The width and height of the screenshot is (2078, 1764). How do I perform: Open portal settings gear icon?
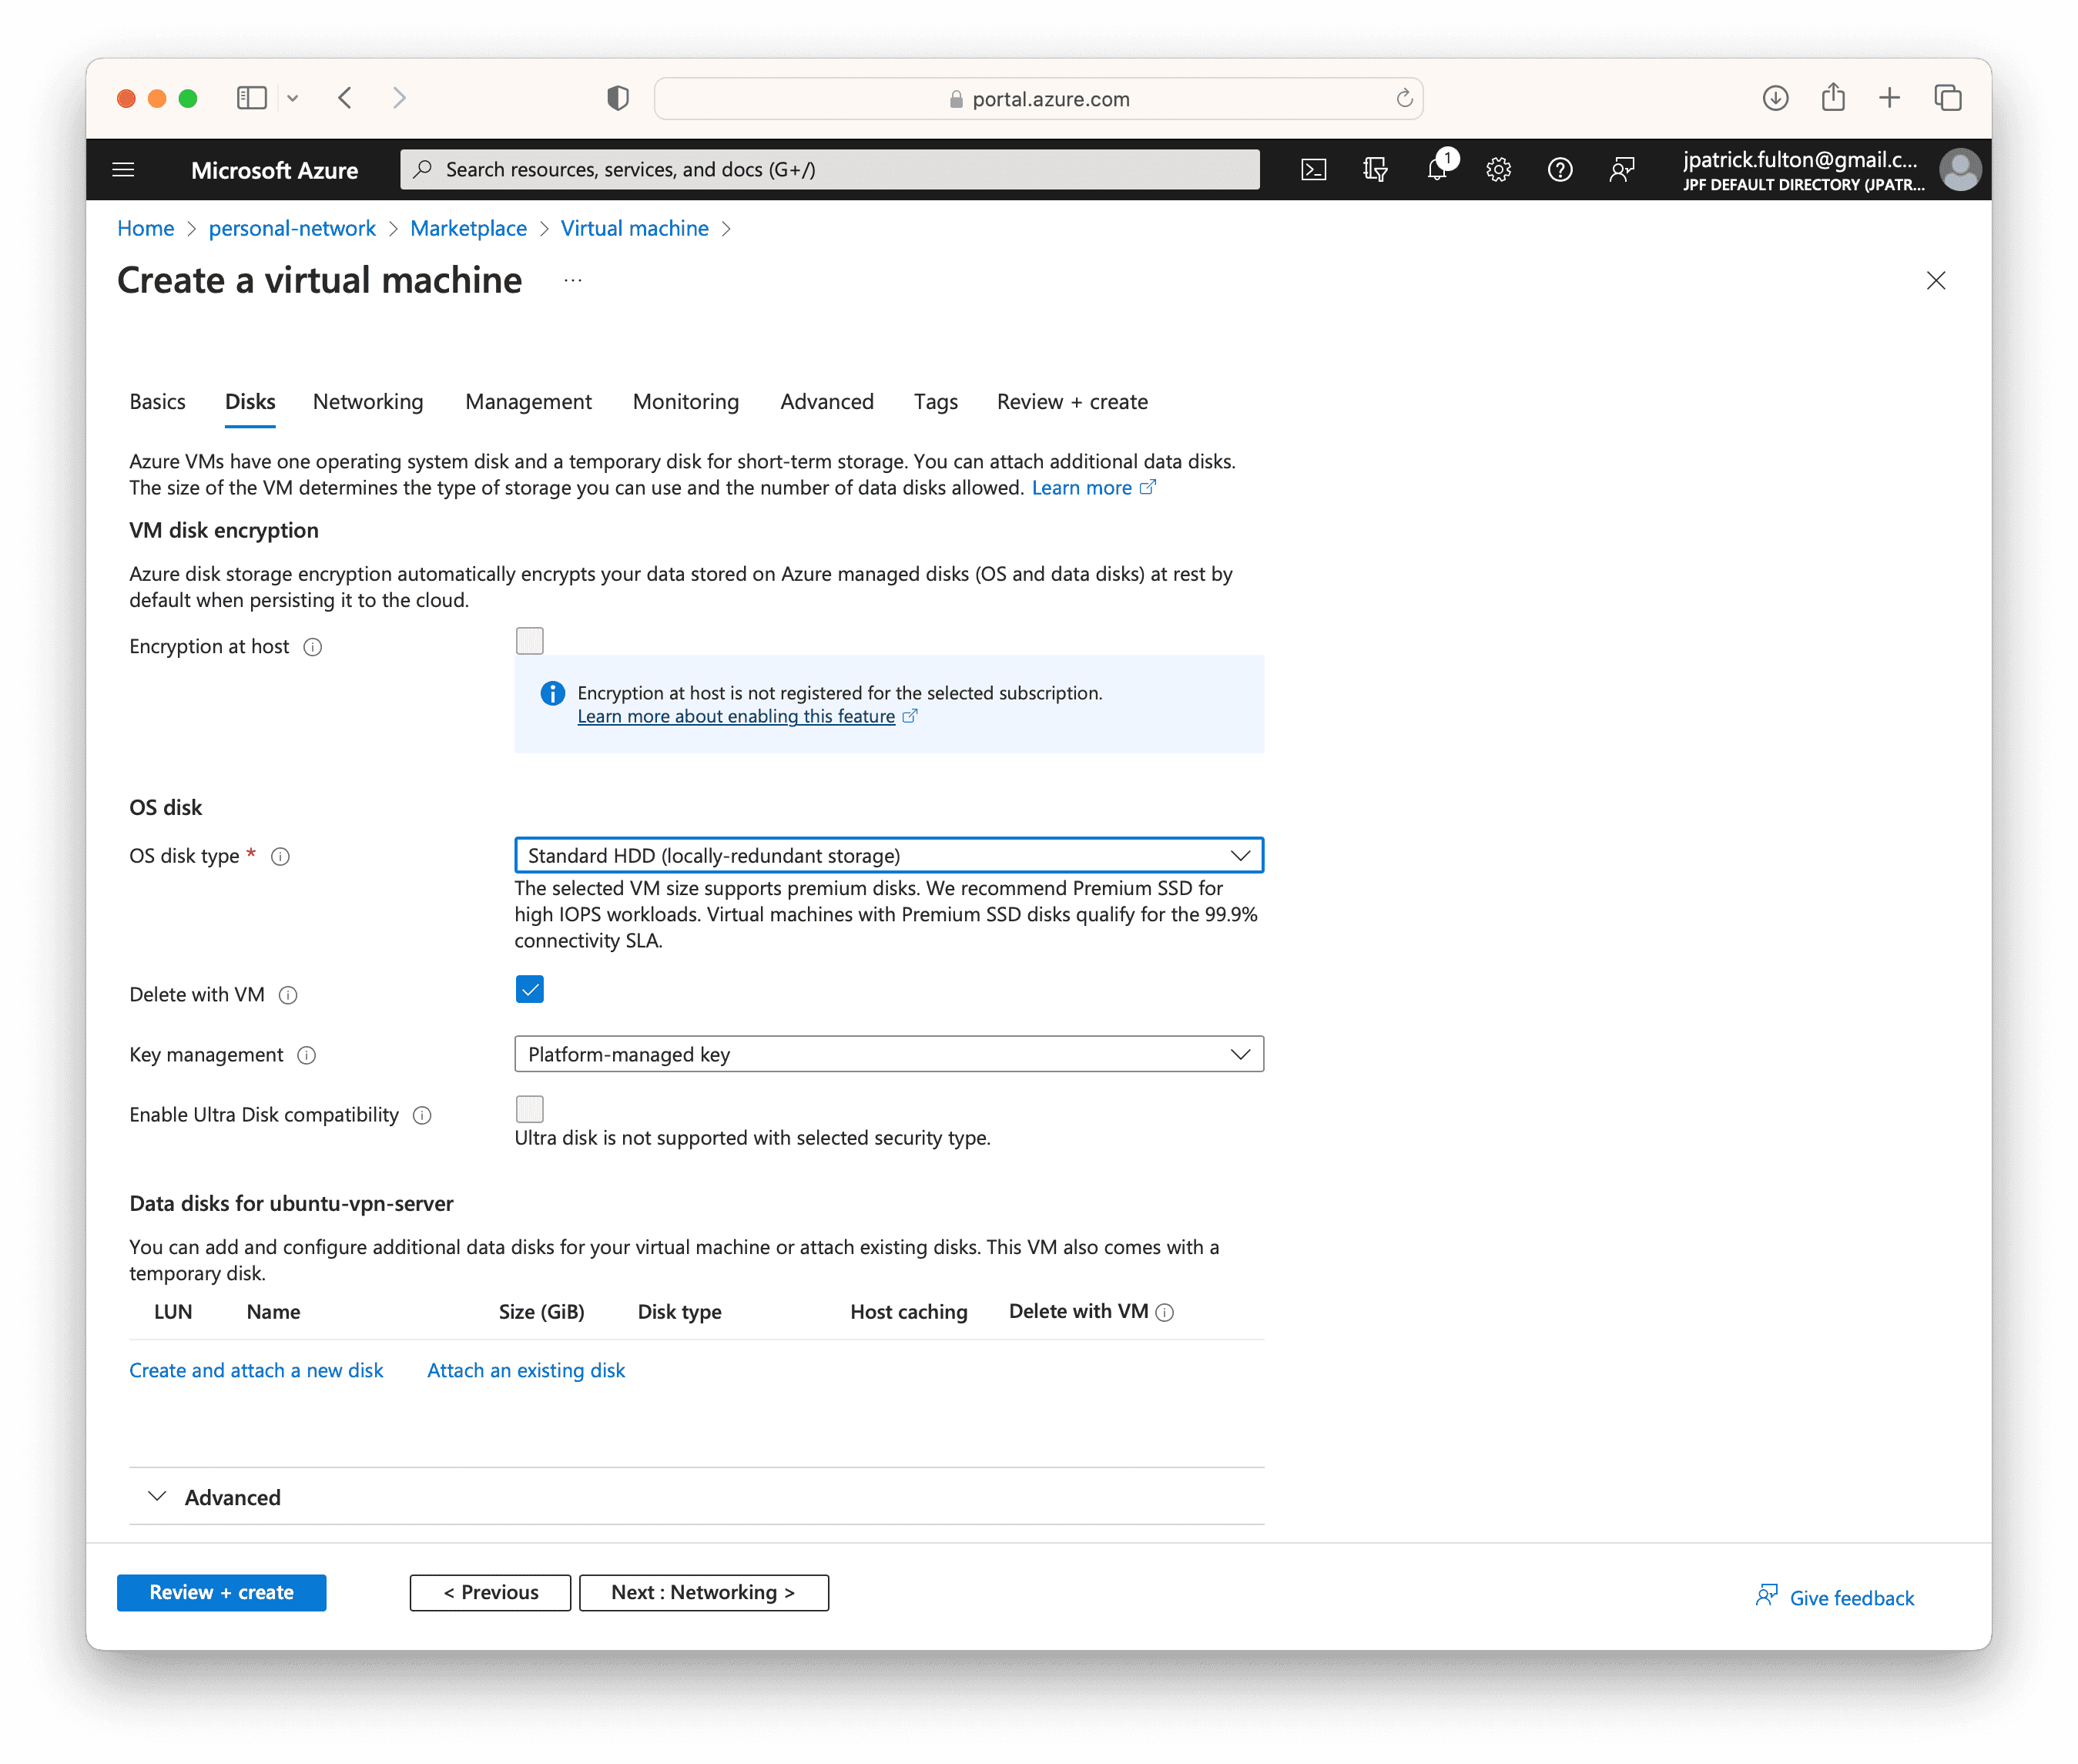coord(1498,170)
